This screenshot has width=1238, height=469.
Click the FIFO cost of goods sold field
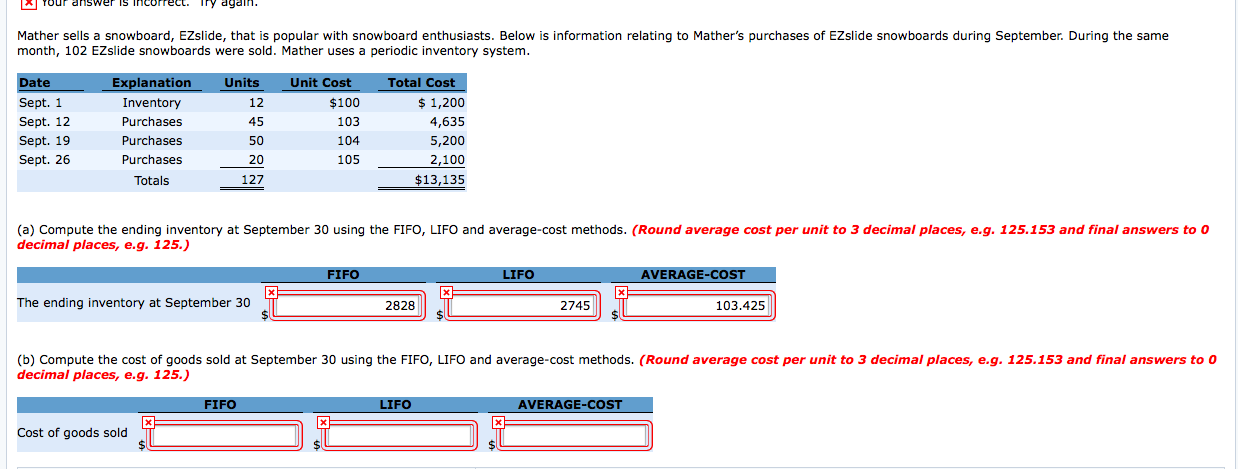226,435
